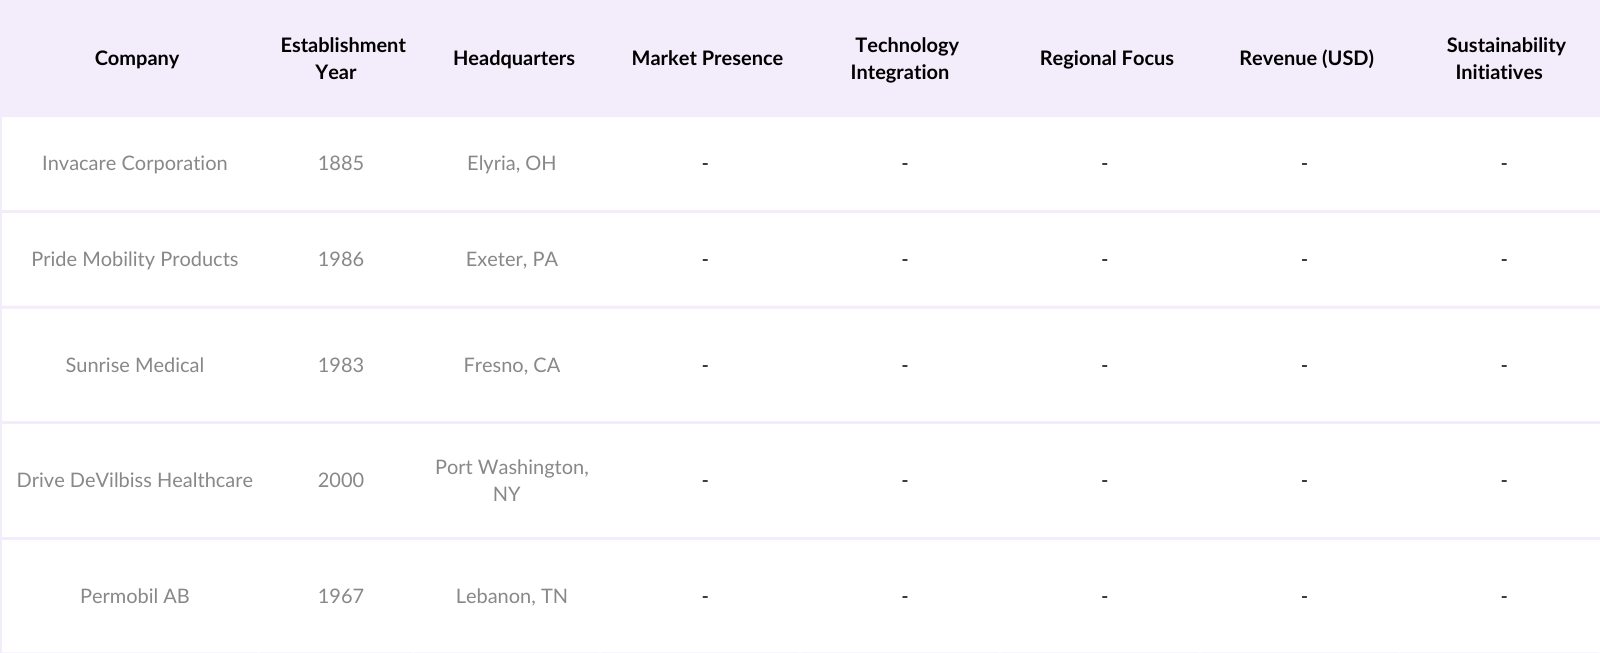
Task: Select the Drive DeVilbiss Healthcare cell
Action: (x=135, y=480)
